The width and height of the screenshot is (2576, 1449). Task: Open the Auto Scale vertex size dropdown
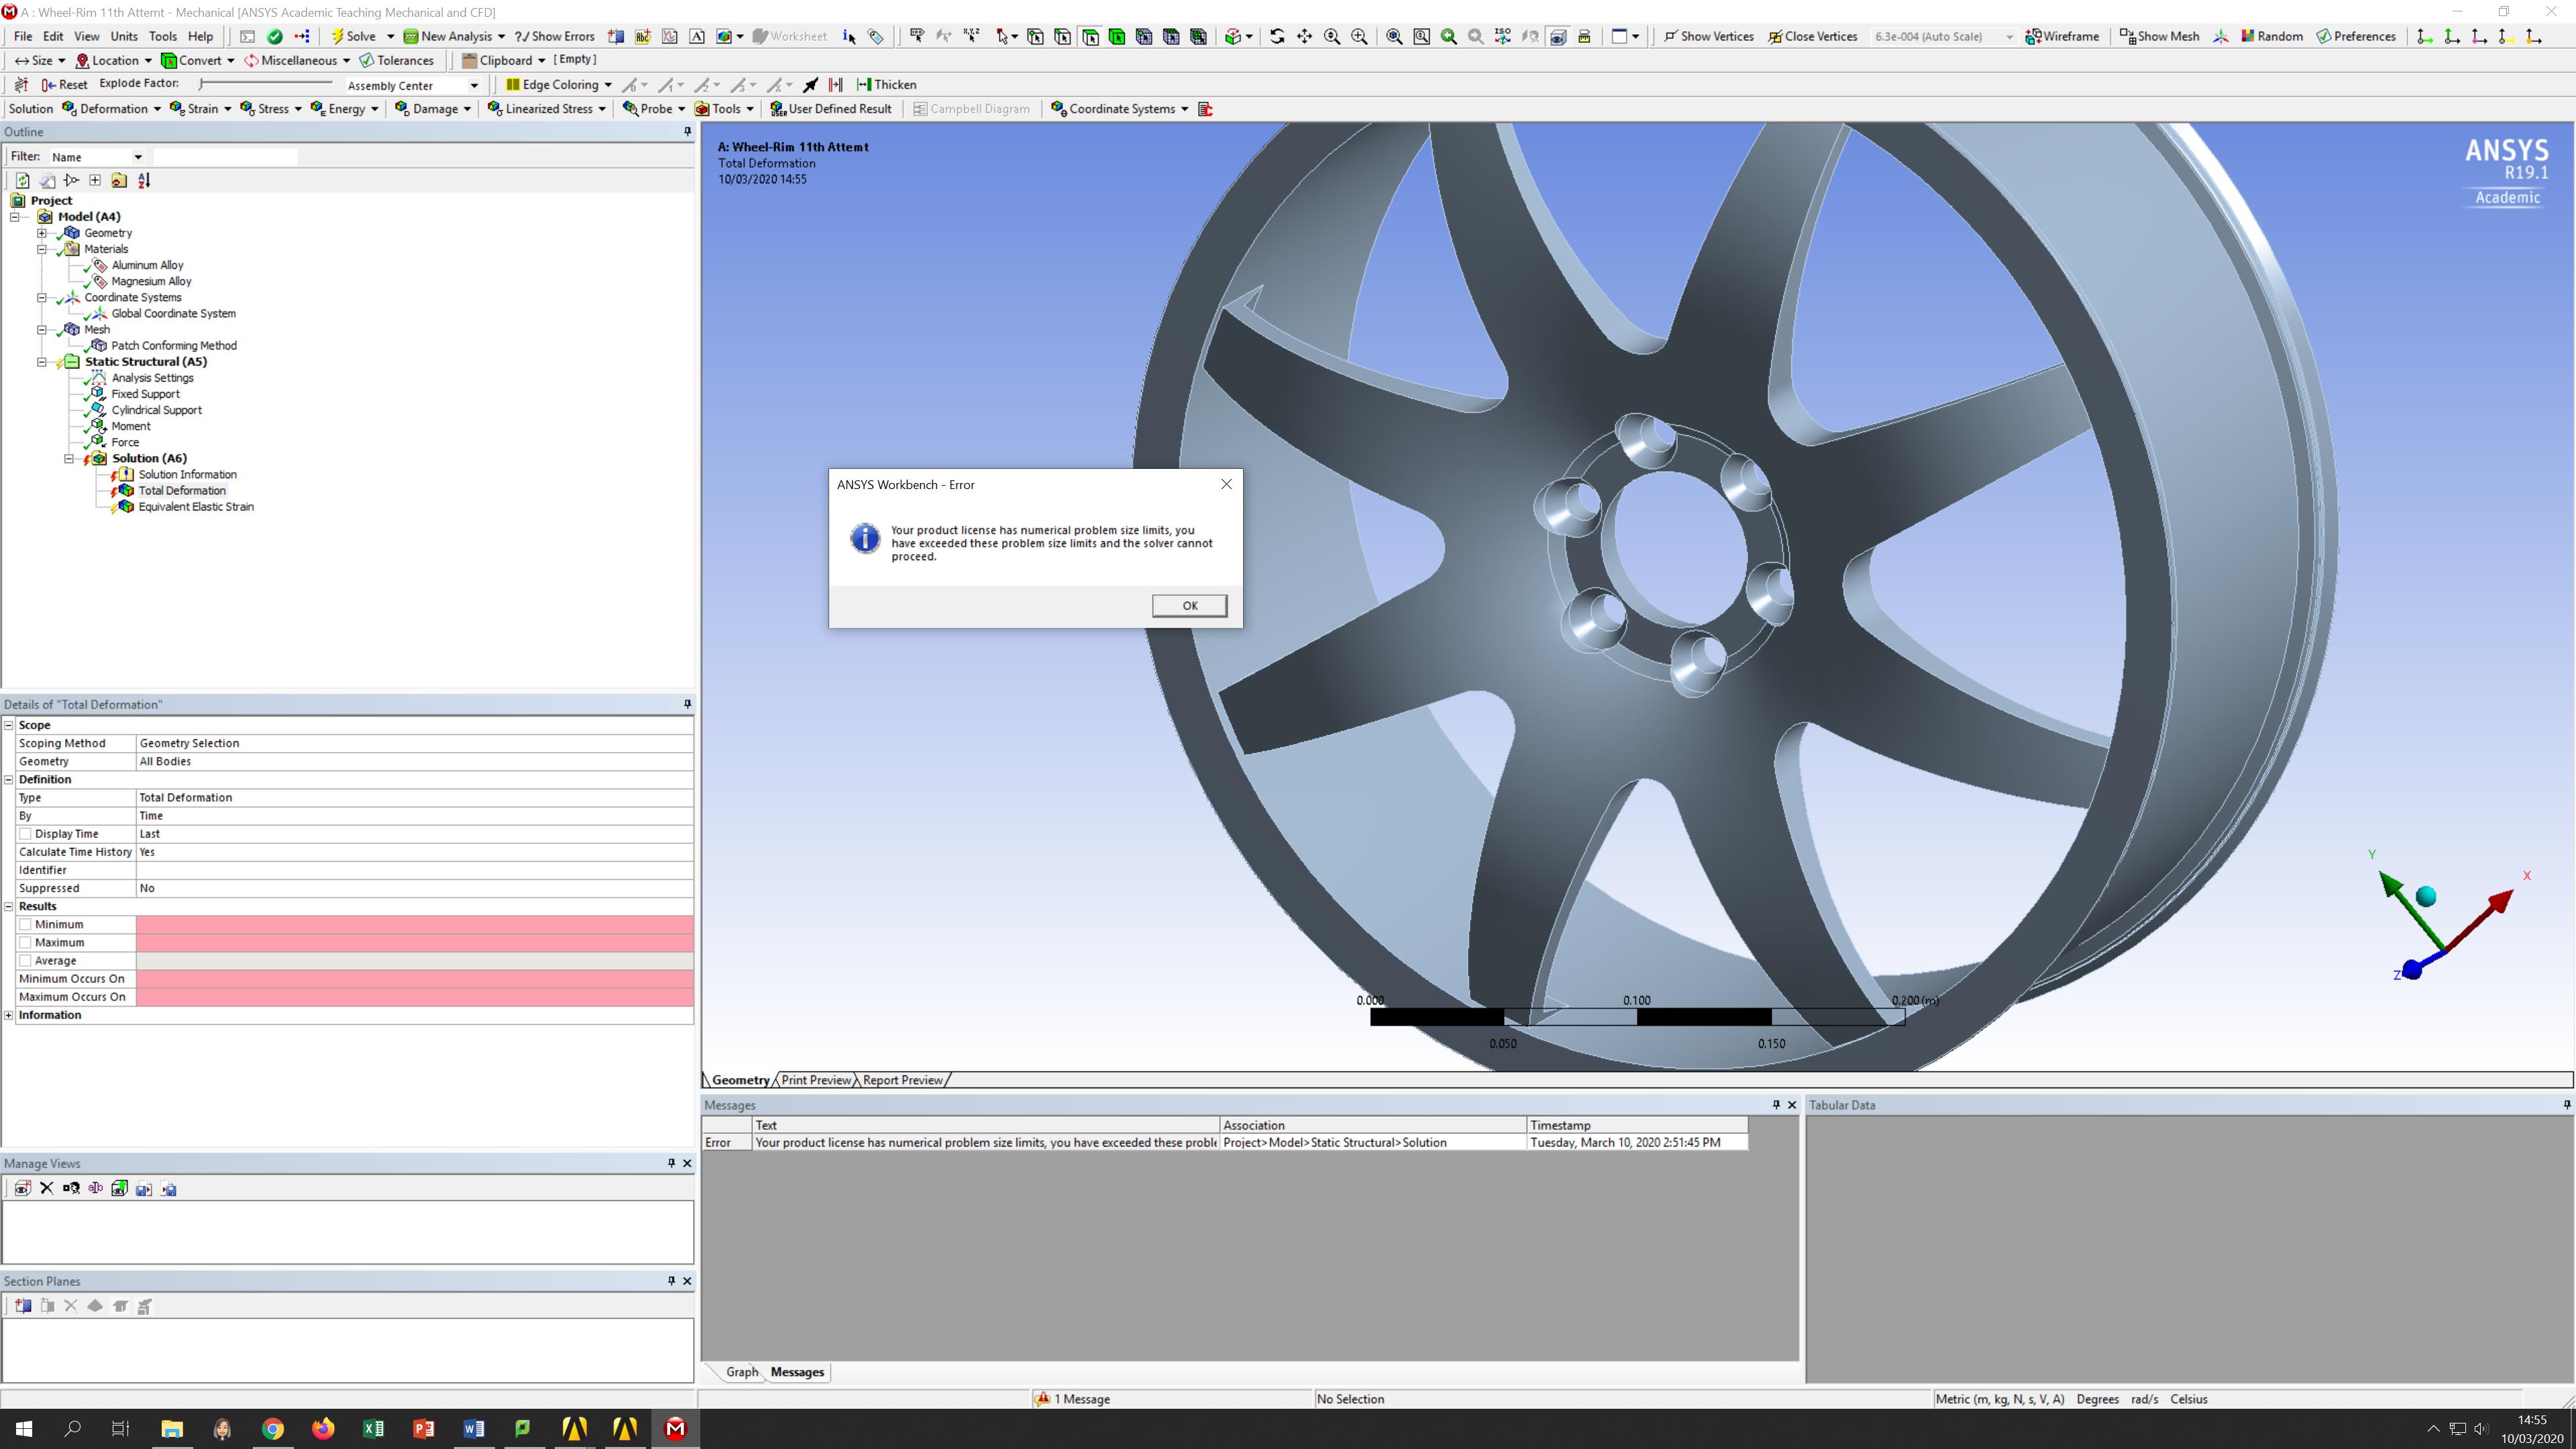pyautogui.click(x=1943, y=36)
